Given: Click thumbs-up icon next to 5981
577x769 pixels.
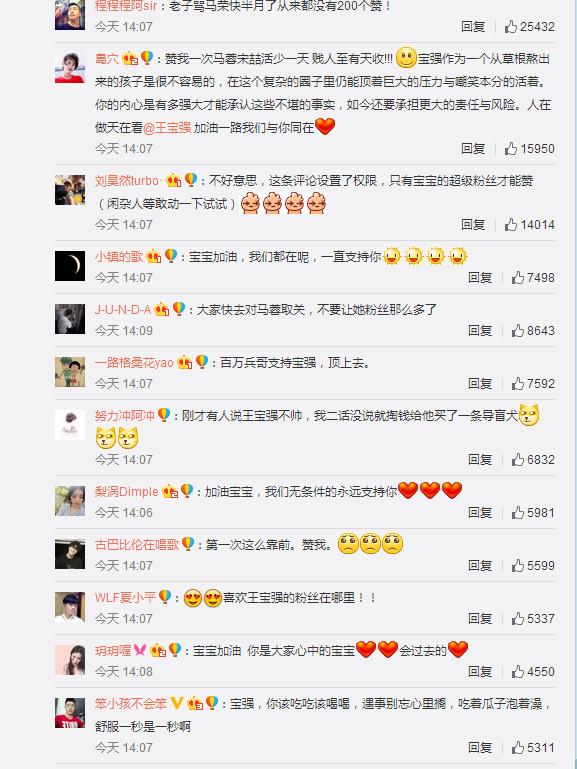Looking at the screenshot, I should [518, 513].
